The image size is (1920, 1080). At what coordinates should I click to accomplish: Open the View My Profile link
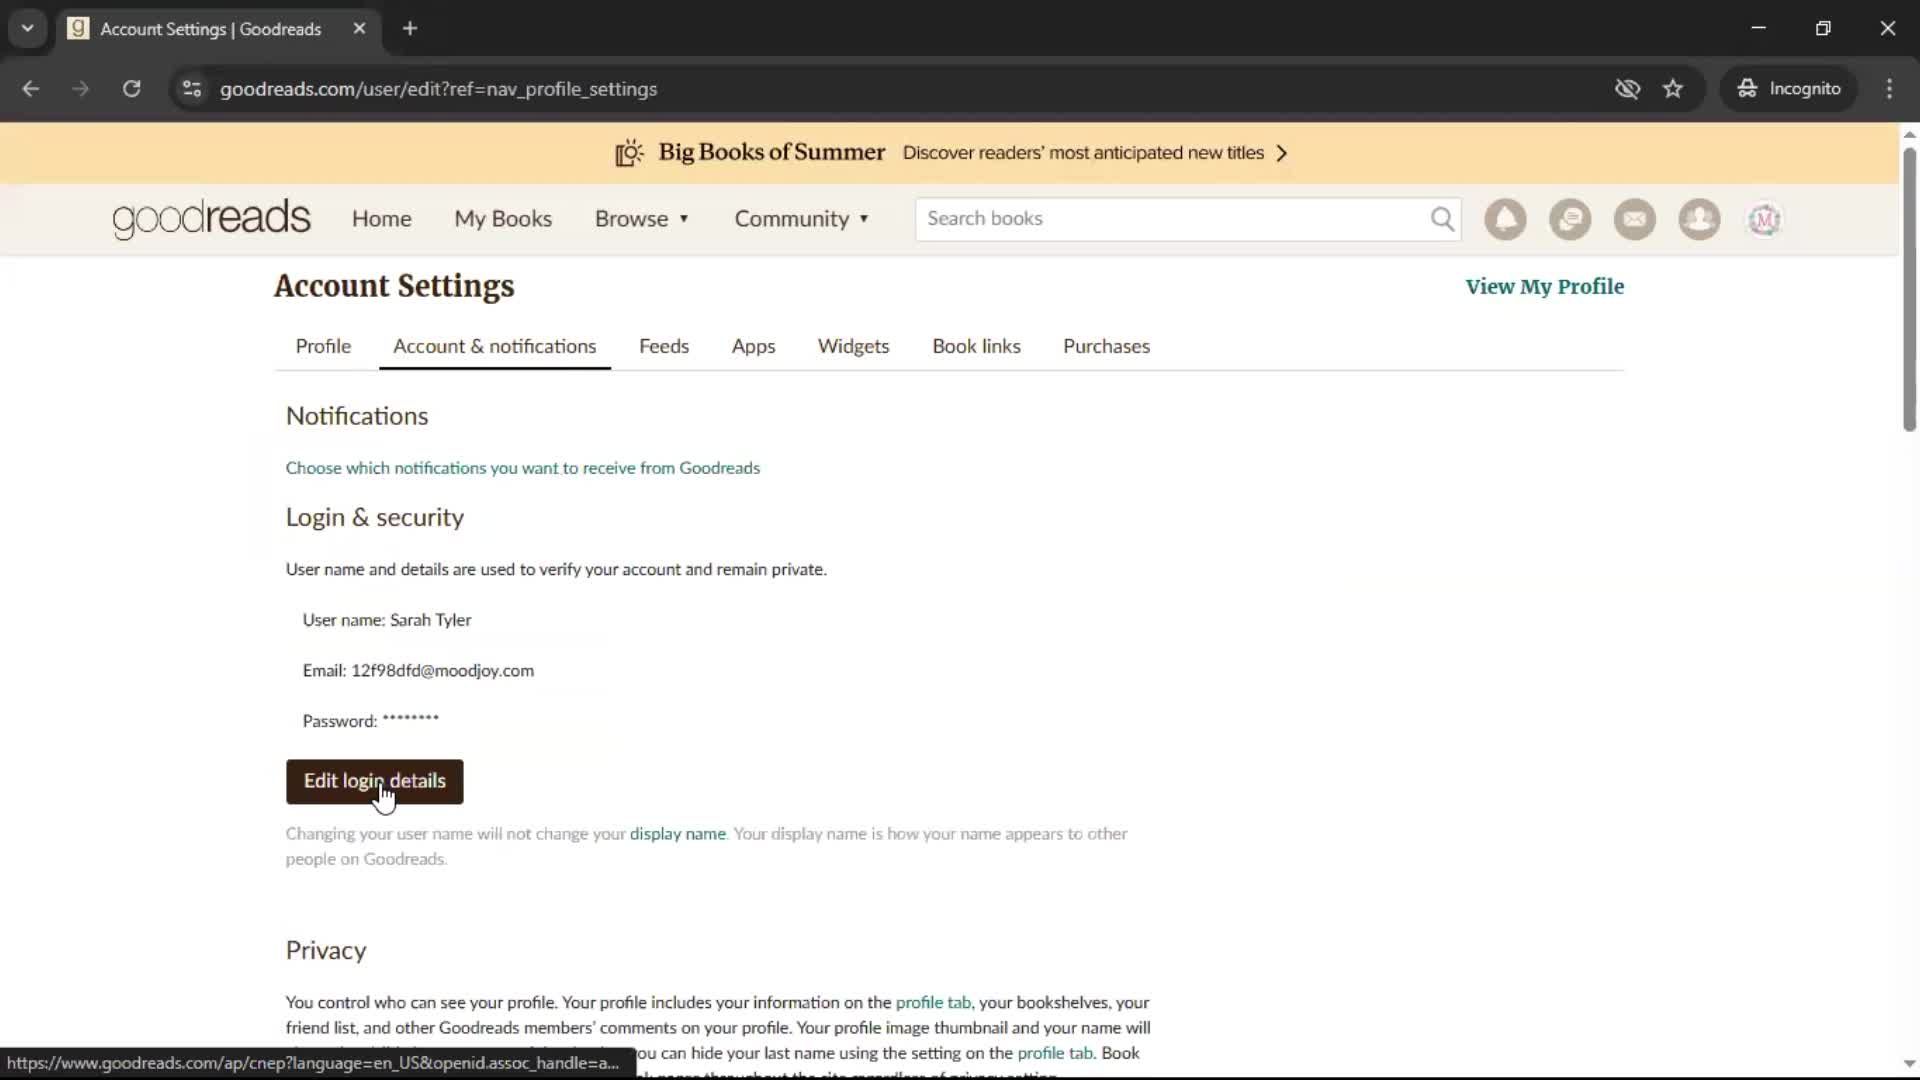[x=1544, y=287]
